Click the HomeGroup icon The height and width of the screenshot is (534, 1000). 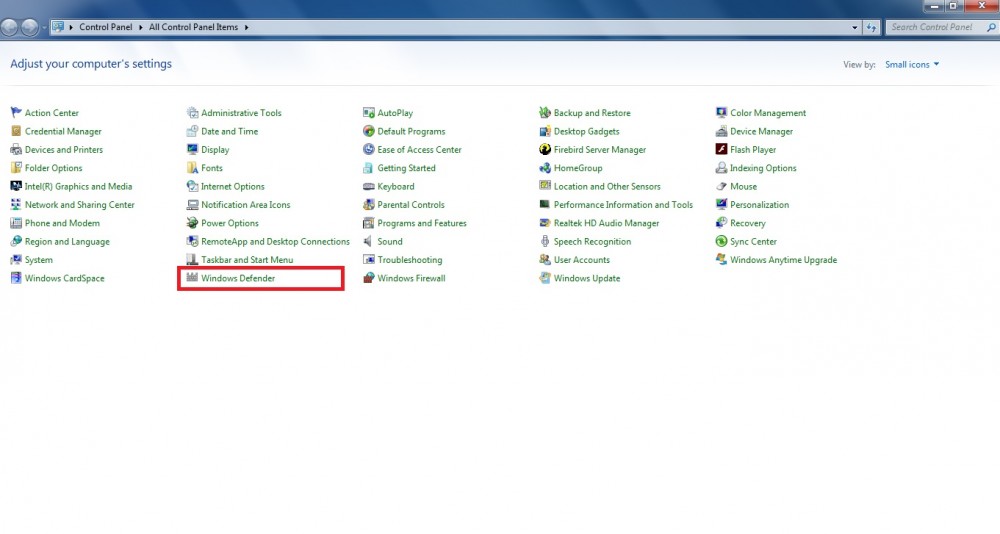pyautogui.click(x=545, y=168)
